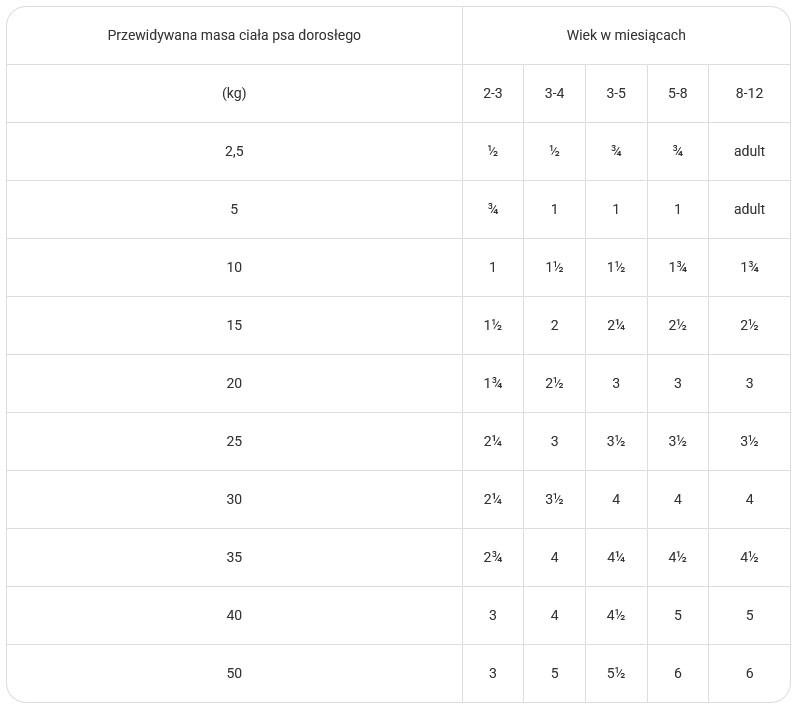Select the '20' kg weight row label
The image size is (796, 716).
coord(234,383)
